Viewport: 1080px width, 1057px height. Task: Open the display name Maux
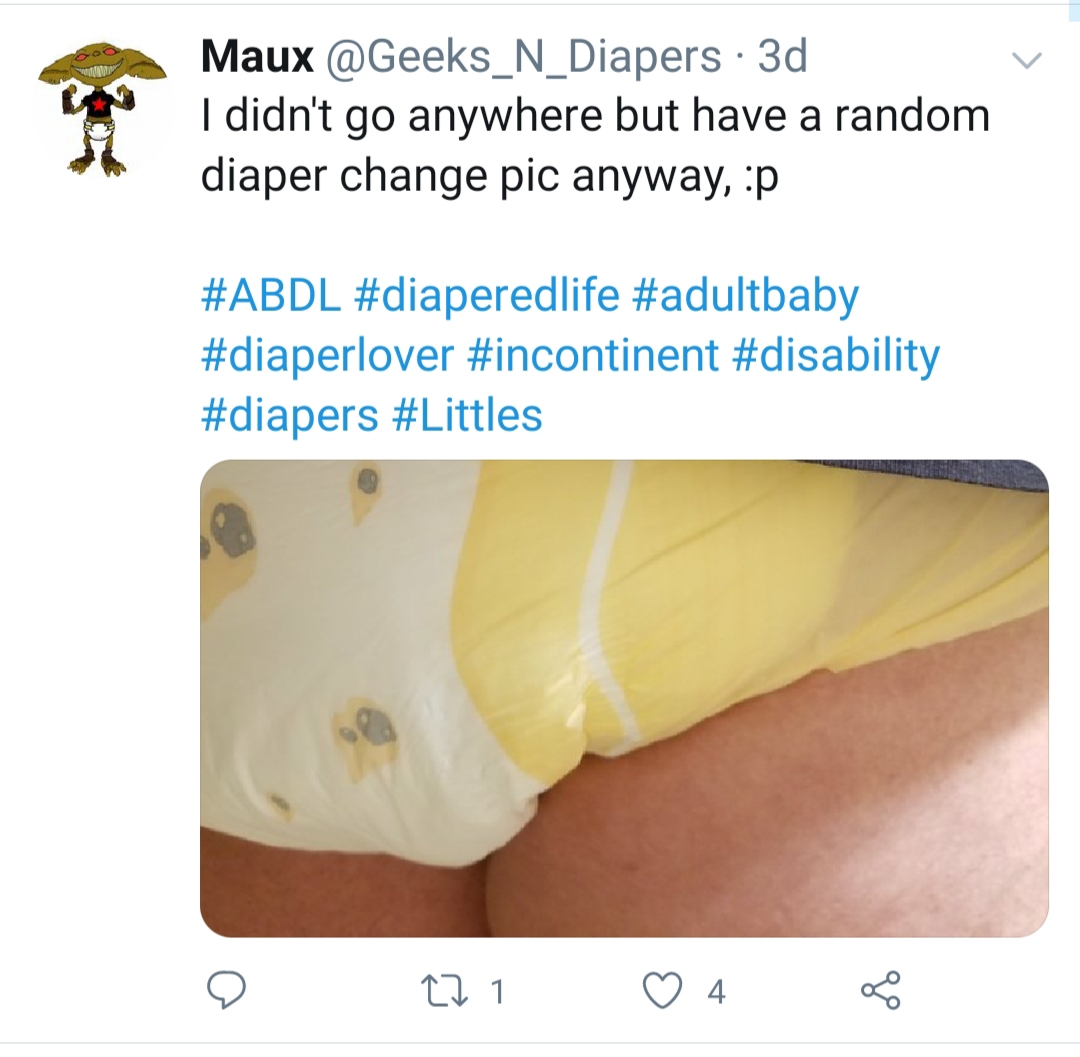(x=257, y=56)
